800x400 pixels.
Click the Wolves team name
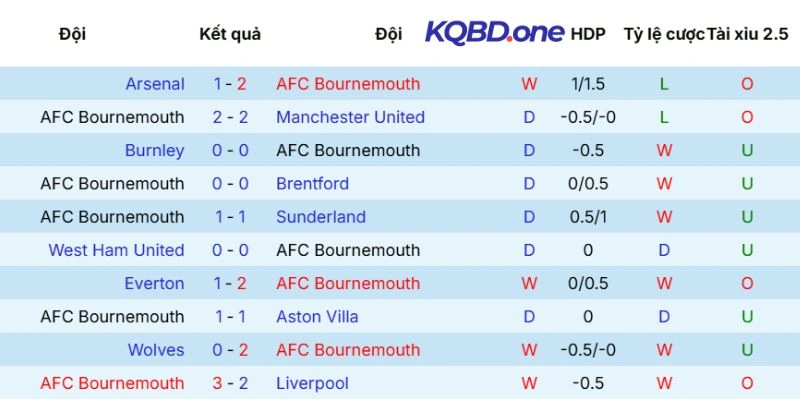click(x=156, y=350)
